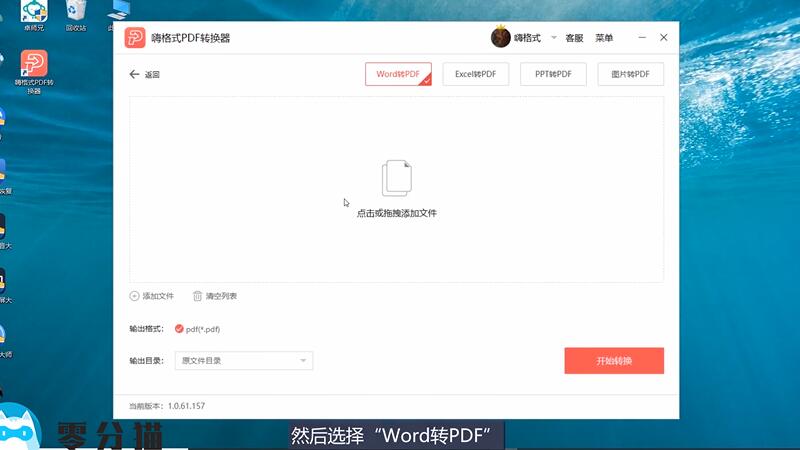Open the 嗨格式PDF转换器 desktop shortcut

(34, 65)
